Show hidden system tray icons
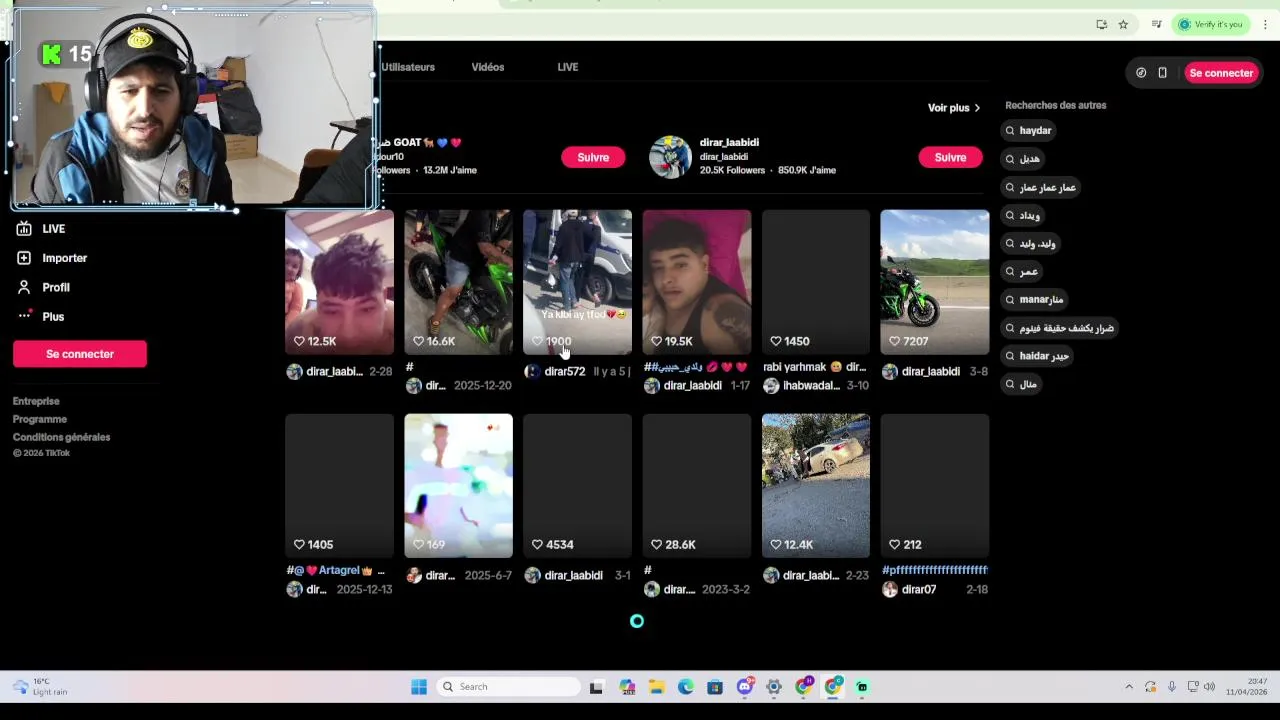Viewport: 1280px width, 720px height. (1129, 687)
